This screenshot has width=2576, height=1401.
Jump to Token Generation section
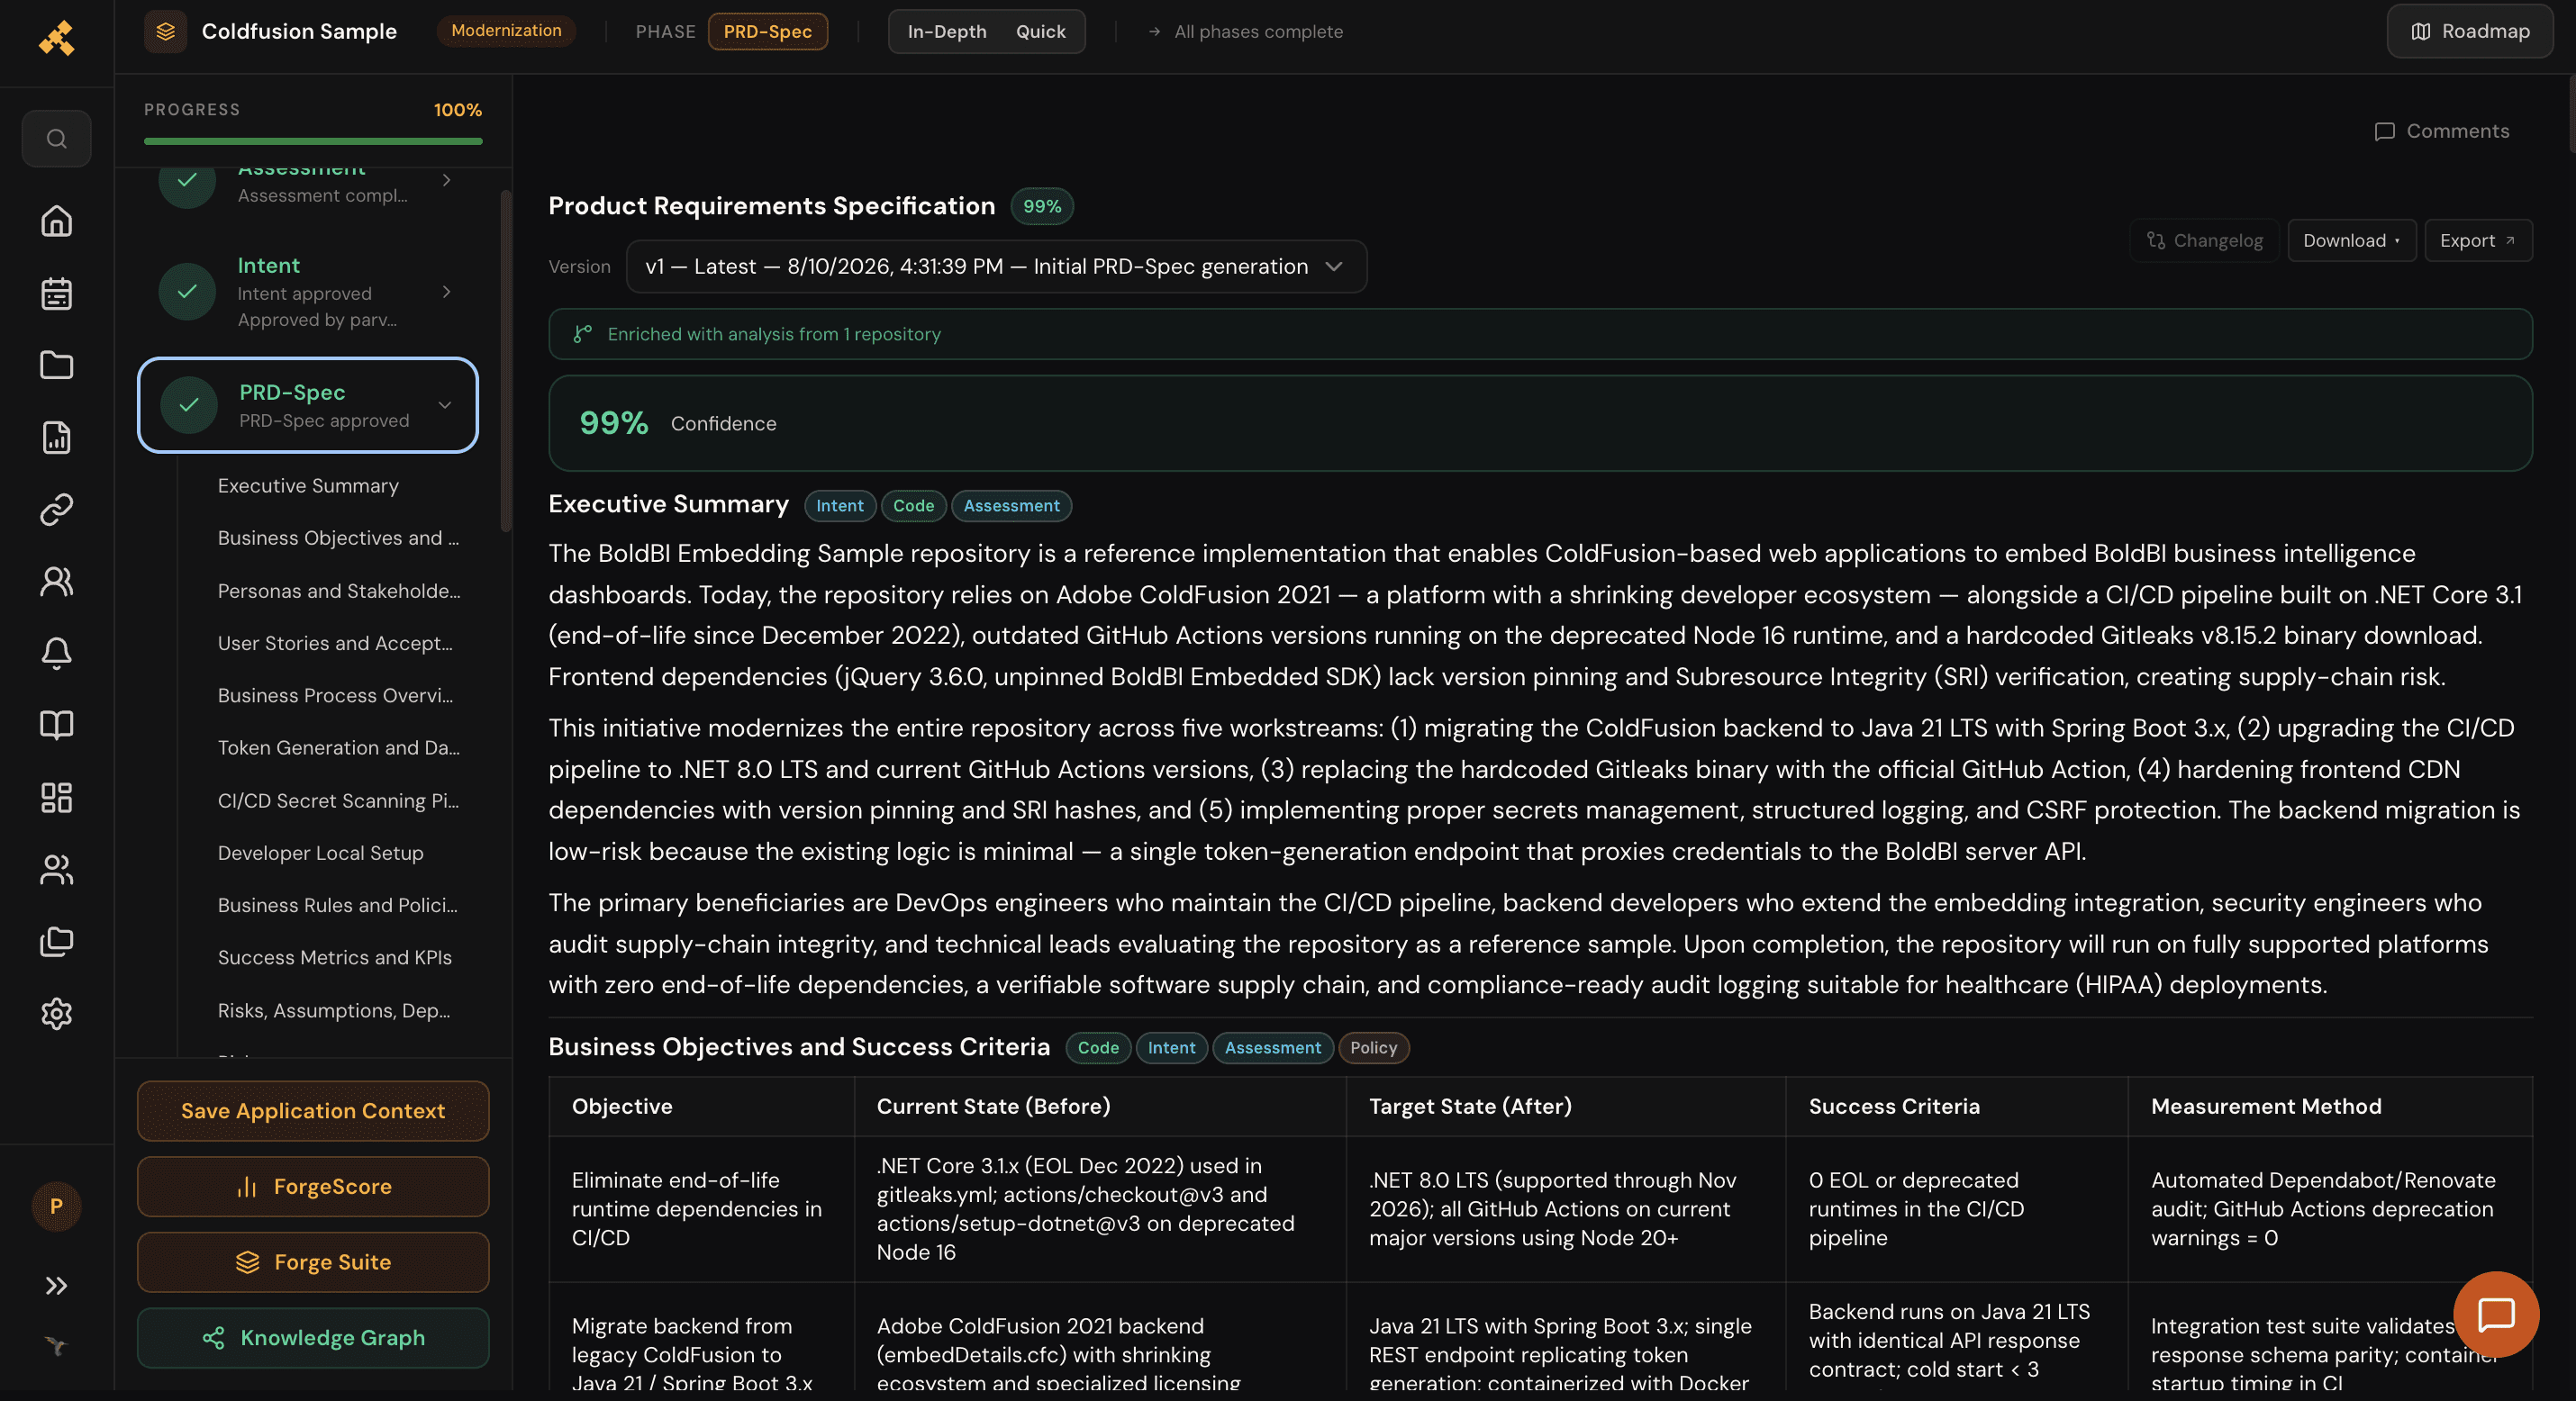point(339,748)
